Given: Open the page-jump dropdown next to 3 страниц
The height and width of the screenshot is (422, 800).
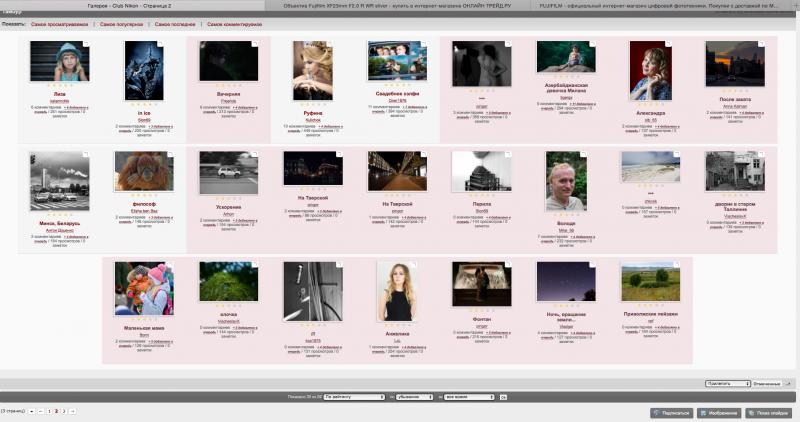Looking at the screenshot, I should tap(31, 411).
